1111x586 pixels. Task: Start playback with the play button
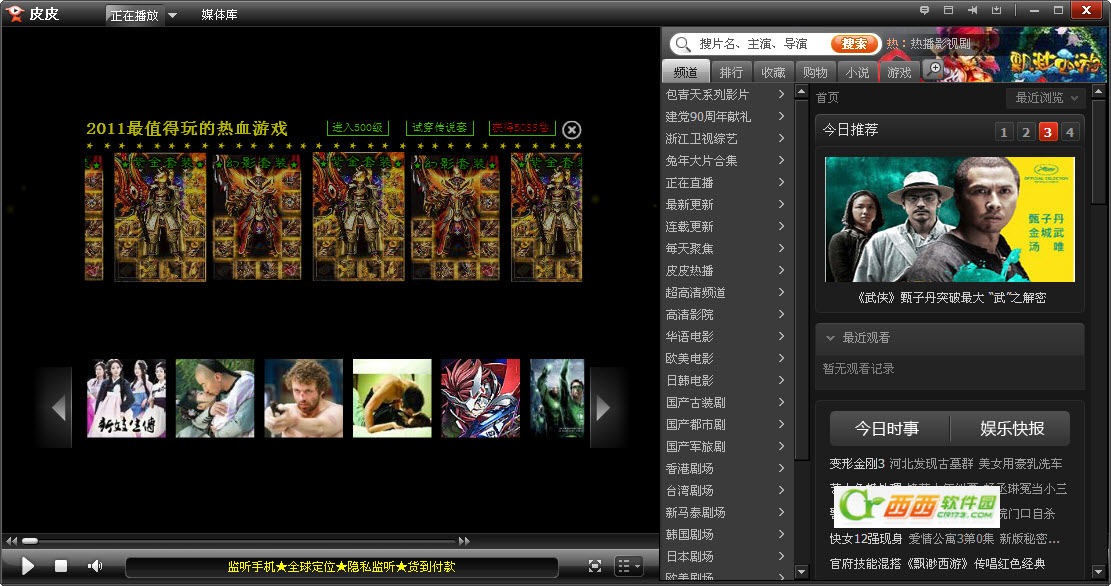click(x=28, y=565)
